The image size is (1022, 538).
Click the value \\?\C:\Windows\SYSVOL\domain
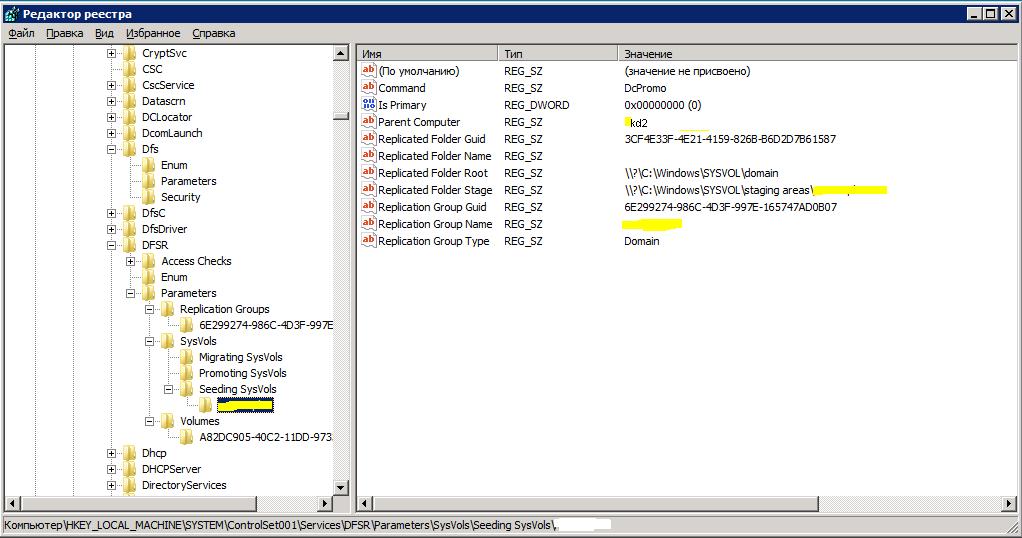(701, 173)
